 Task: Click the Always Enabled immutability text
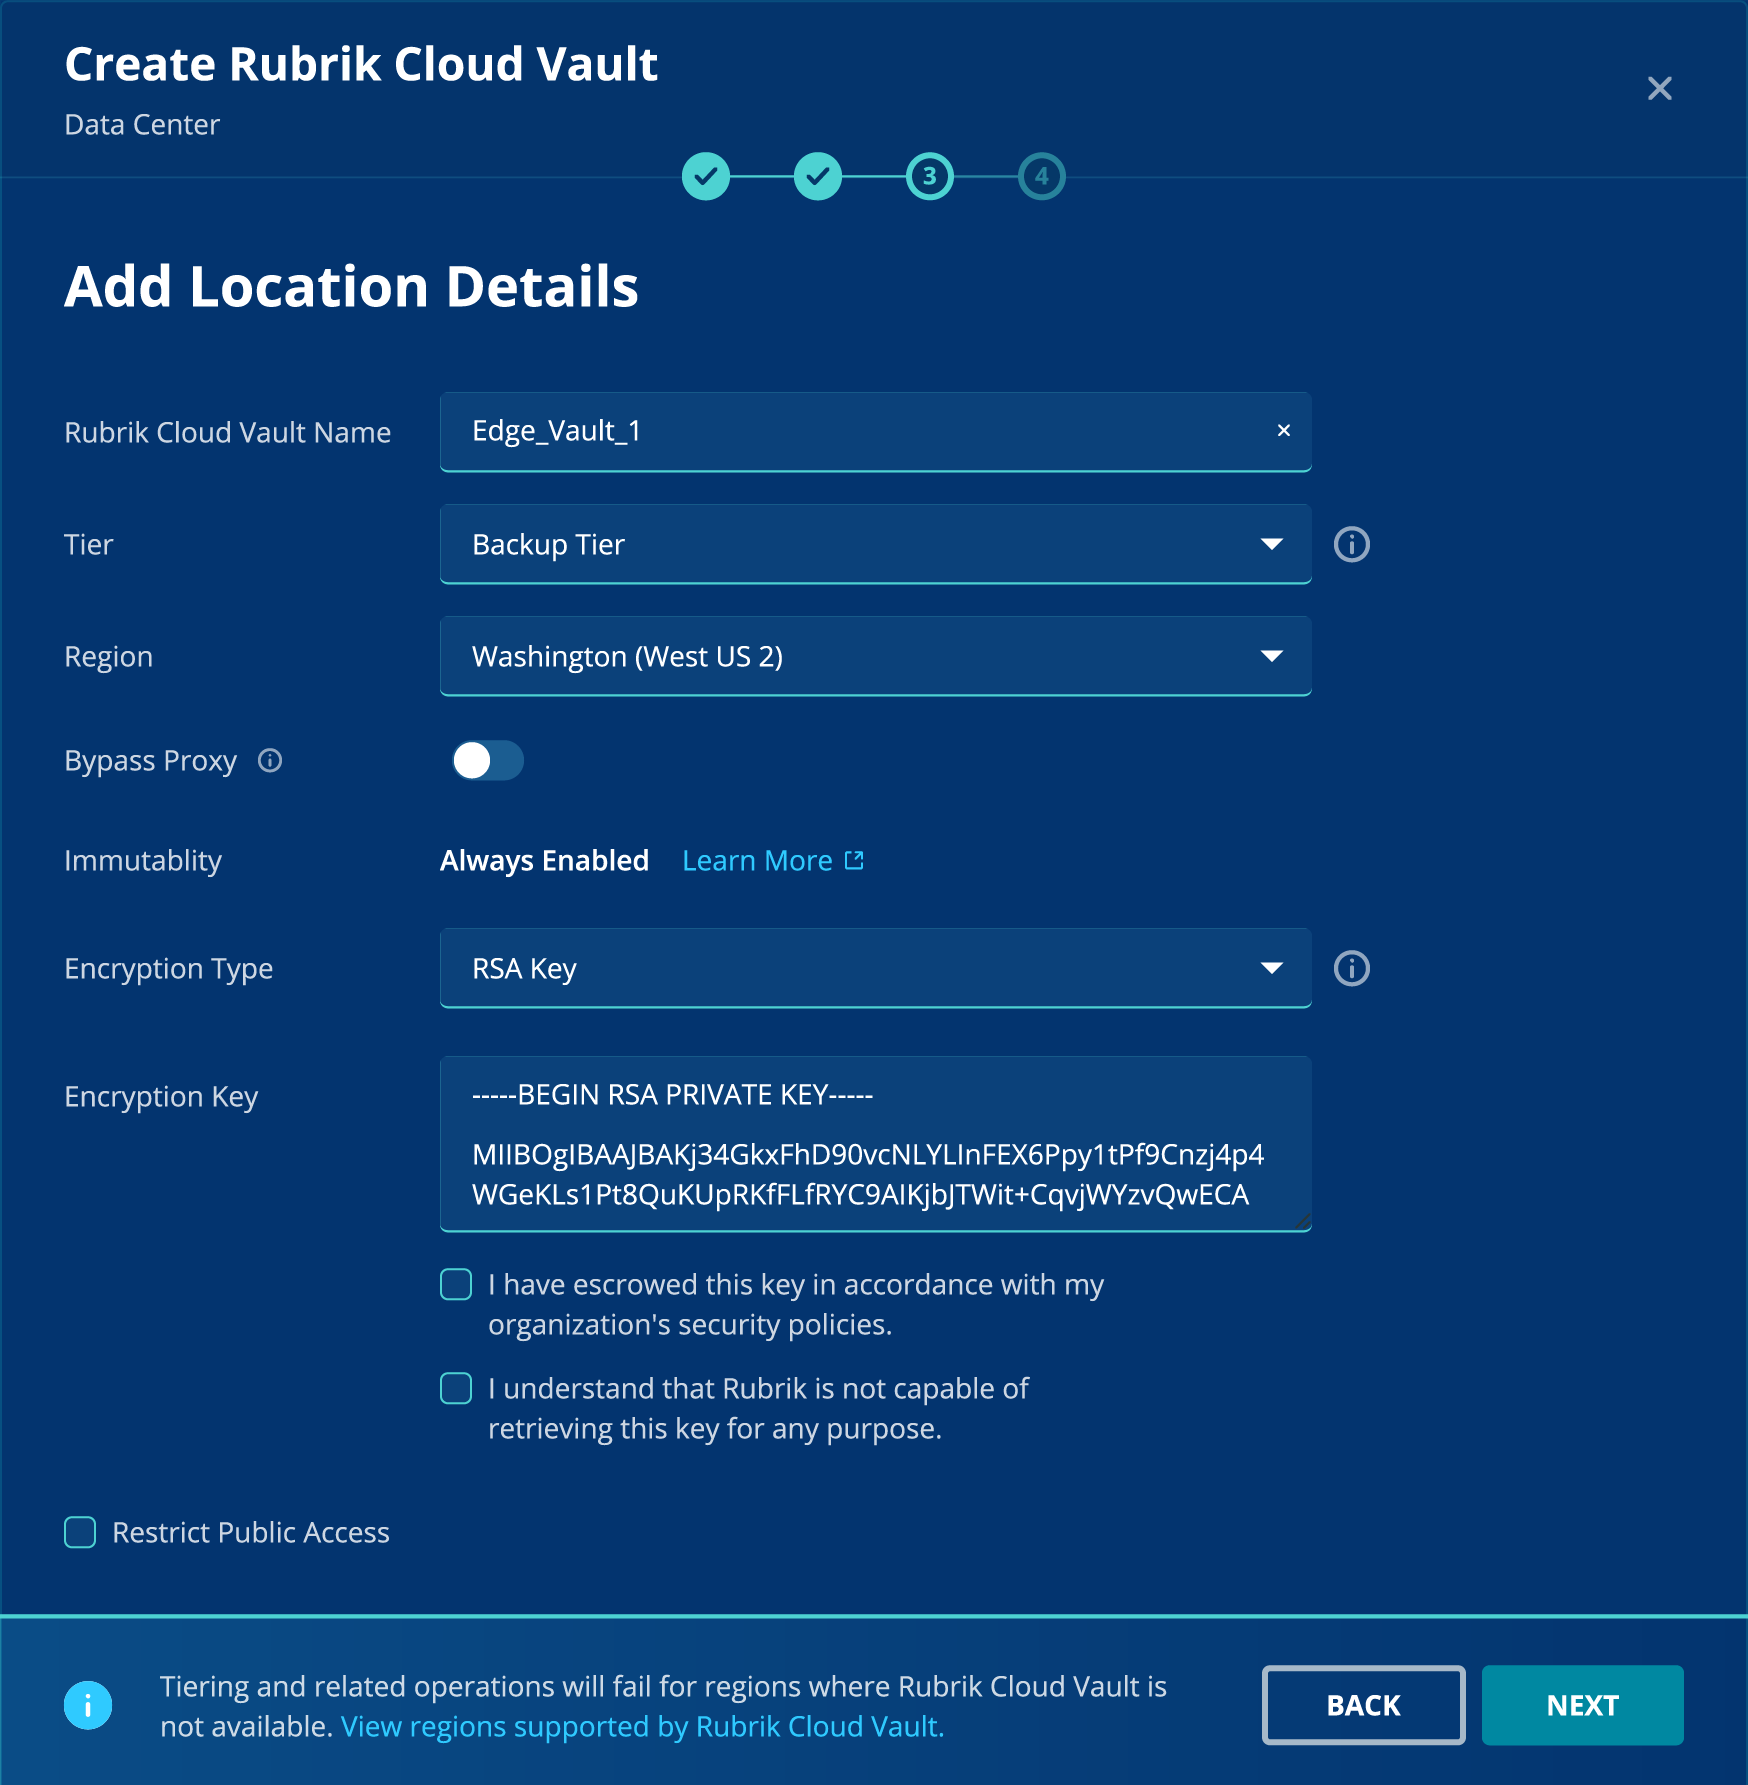coord(544,861)
